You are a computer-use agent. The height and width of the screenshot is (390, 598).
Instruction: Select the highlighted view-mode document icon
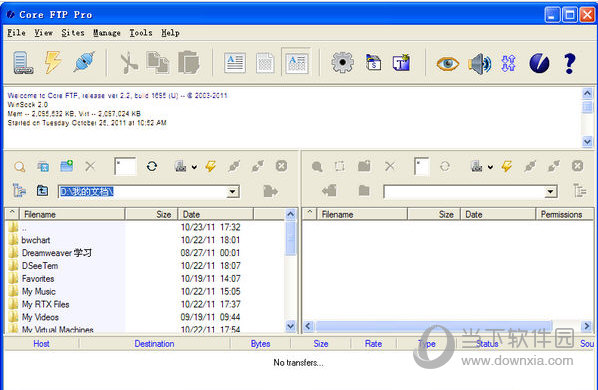[x=297, y=62]
